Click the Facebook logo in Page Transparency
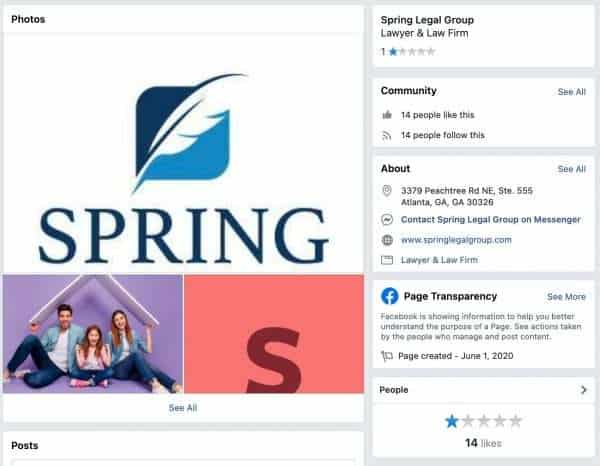600x466 pixels. point(390,296)
